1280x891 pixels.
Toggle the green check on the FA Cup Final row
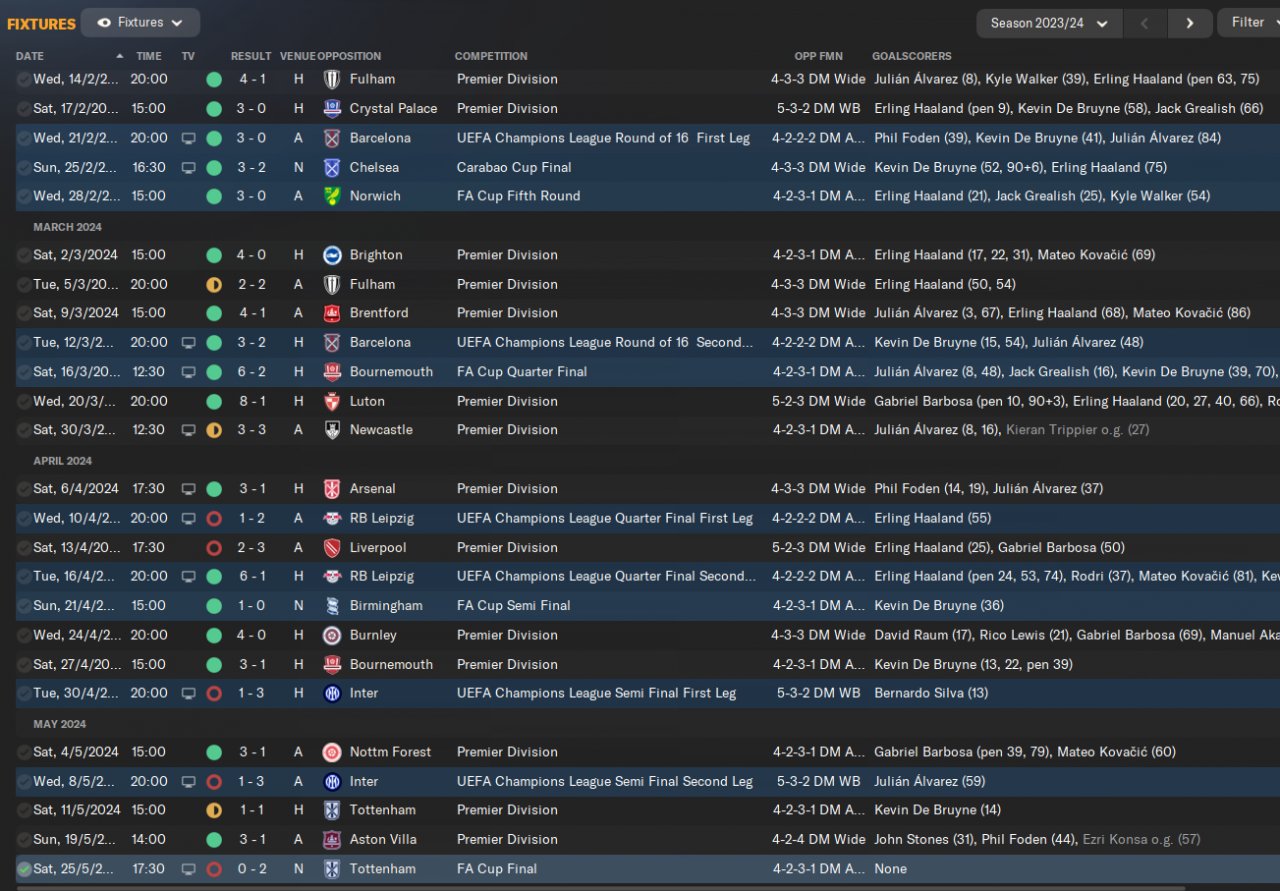(24, 869)
